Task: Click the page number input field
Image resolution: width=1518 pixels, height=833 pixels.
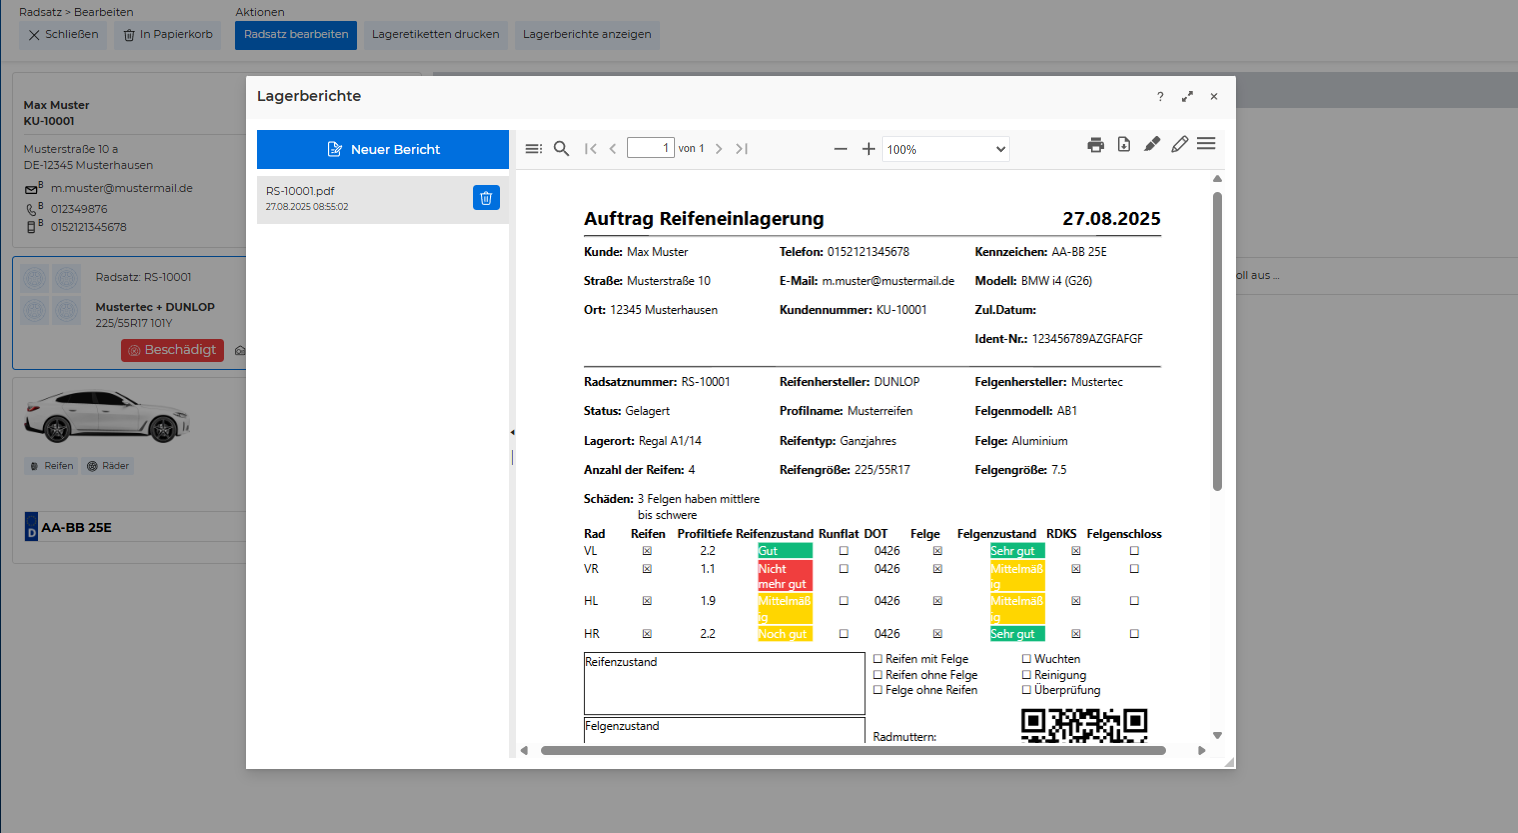Action: [x=650, y=148]
